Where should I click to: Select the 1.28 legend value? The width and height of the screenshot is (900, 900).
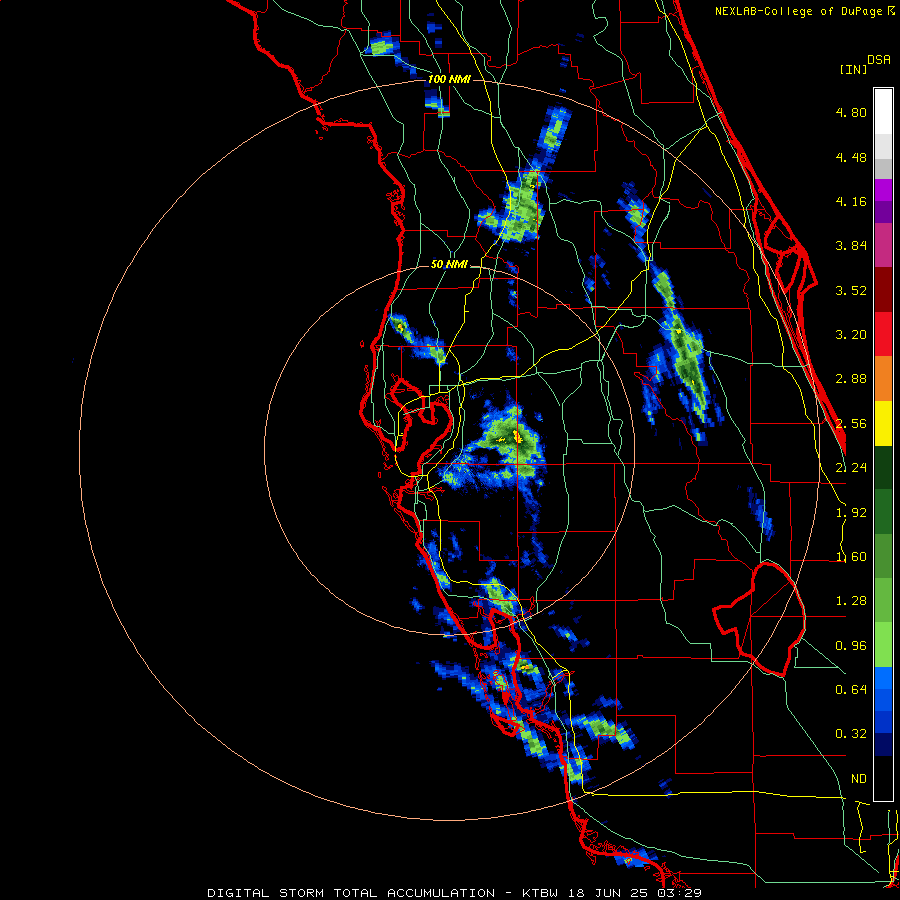[x=851, y=601]
